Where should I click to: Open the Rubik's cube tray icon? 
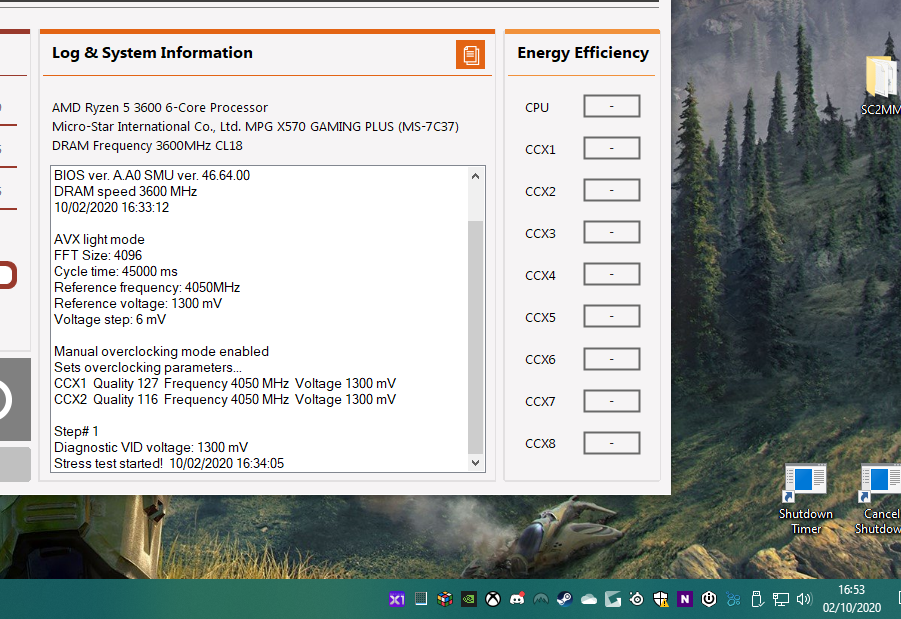[445, 599]
